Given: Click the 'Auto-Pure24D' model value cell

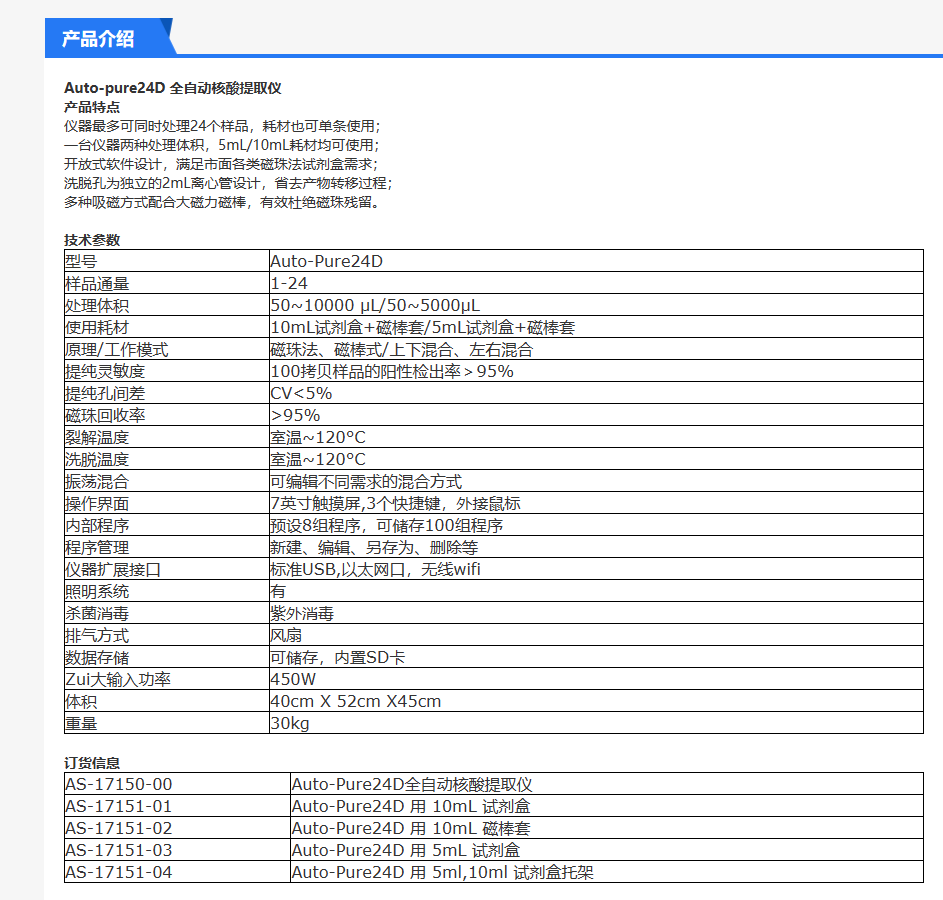Looking at the screenshot, I should (596, 261).
